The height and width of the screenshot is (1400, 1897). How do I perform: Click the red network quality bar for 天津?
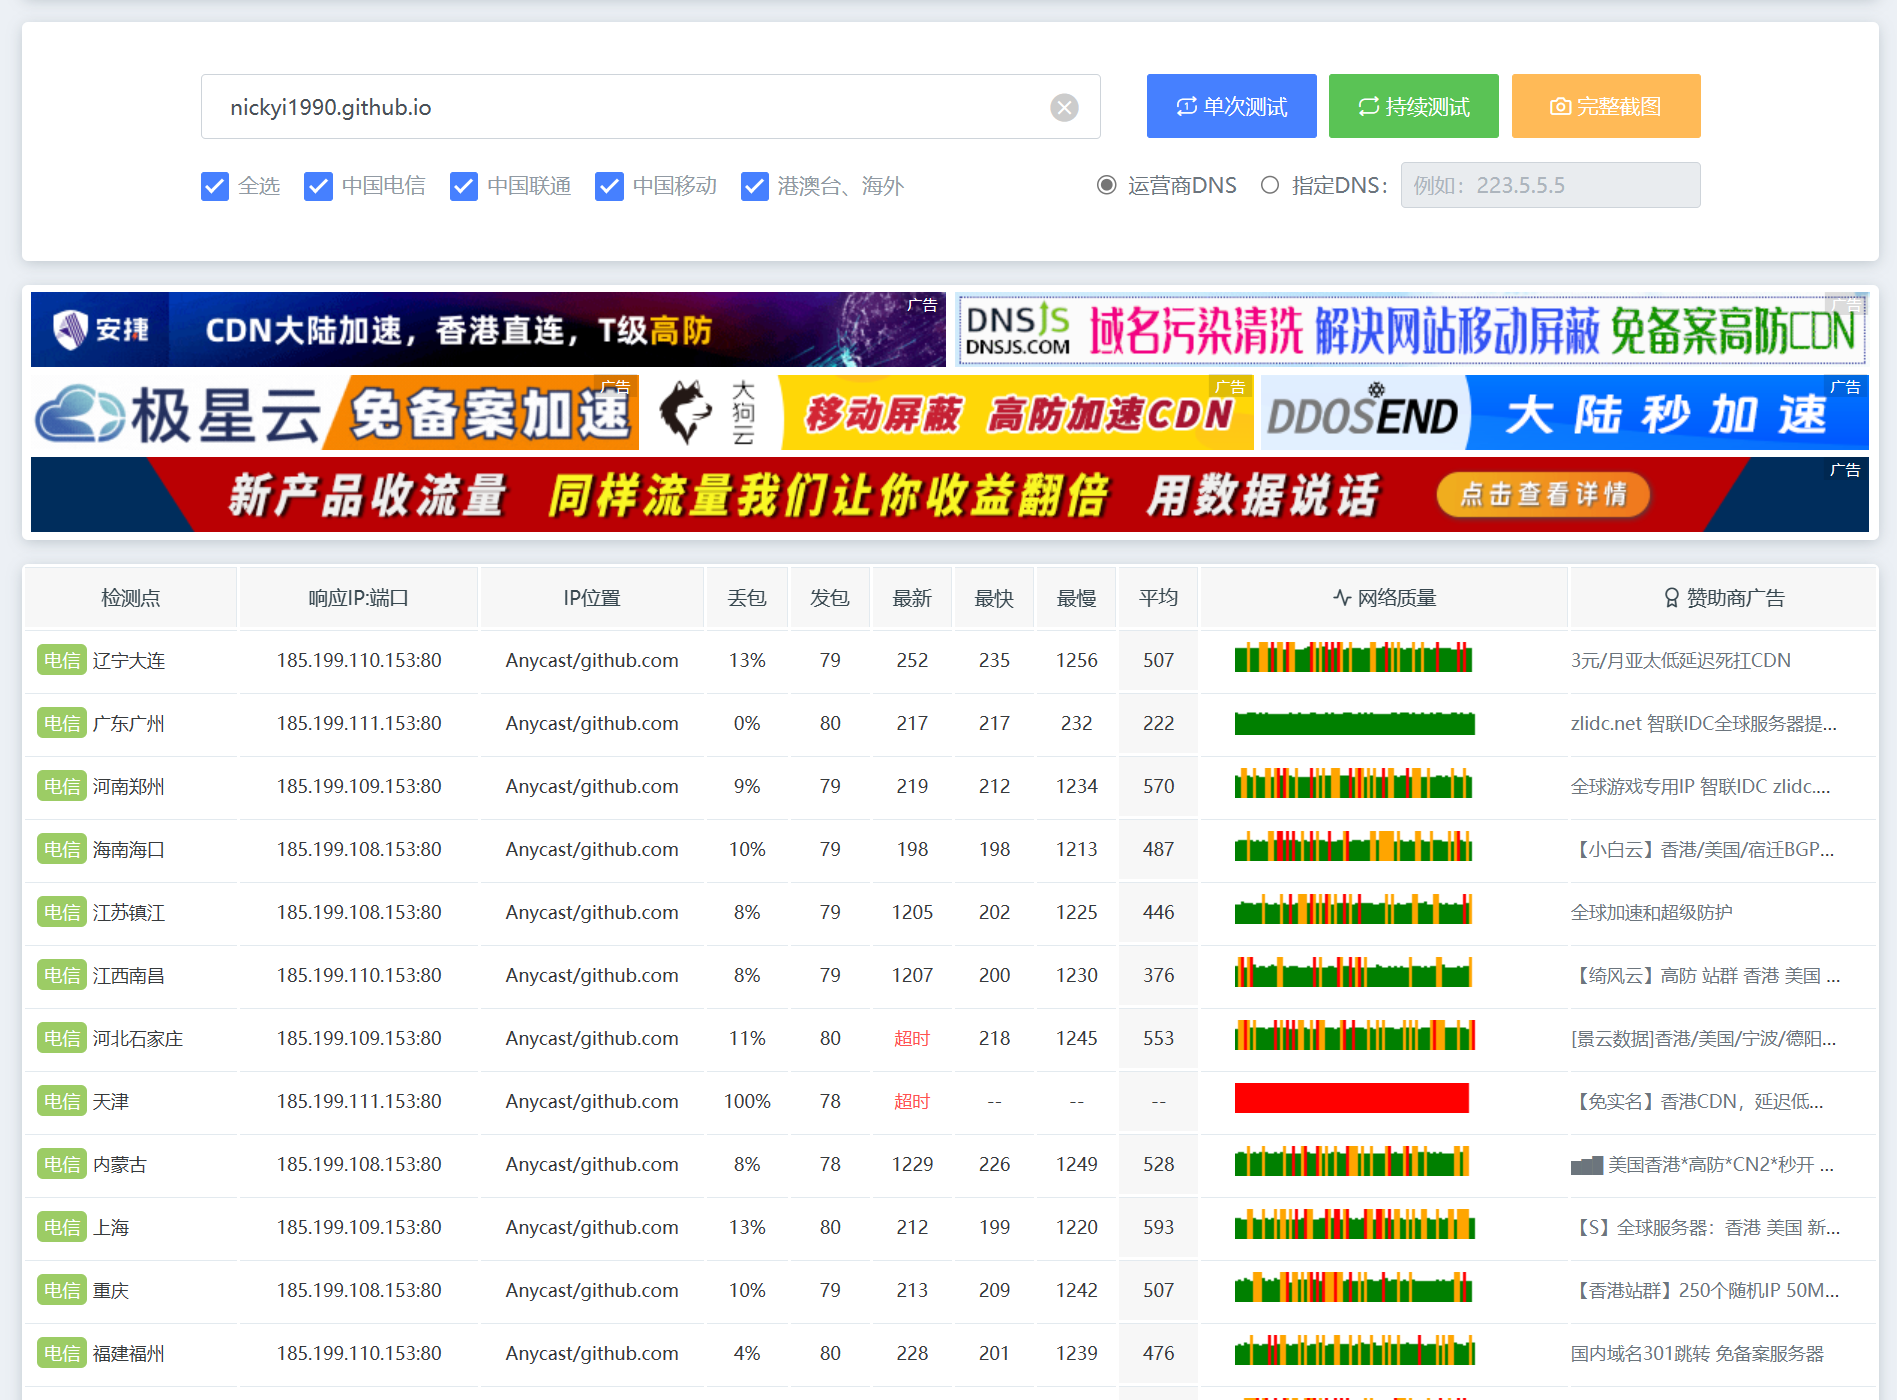(1350, 1098)
